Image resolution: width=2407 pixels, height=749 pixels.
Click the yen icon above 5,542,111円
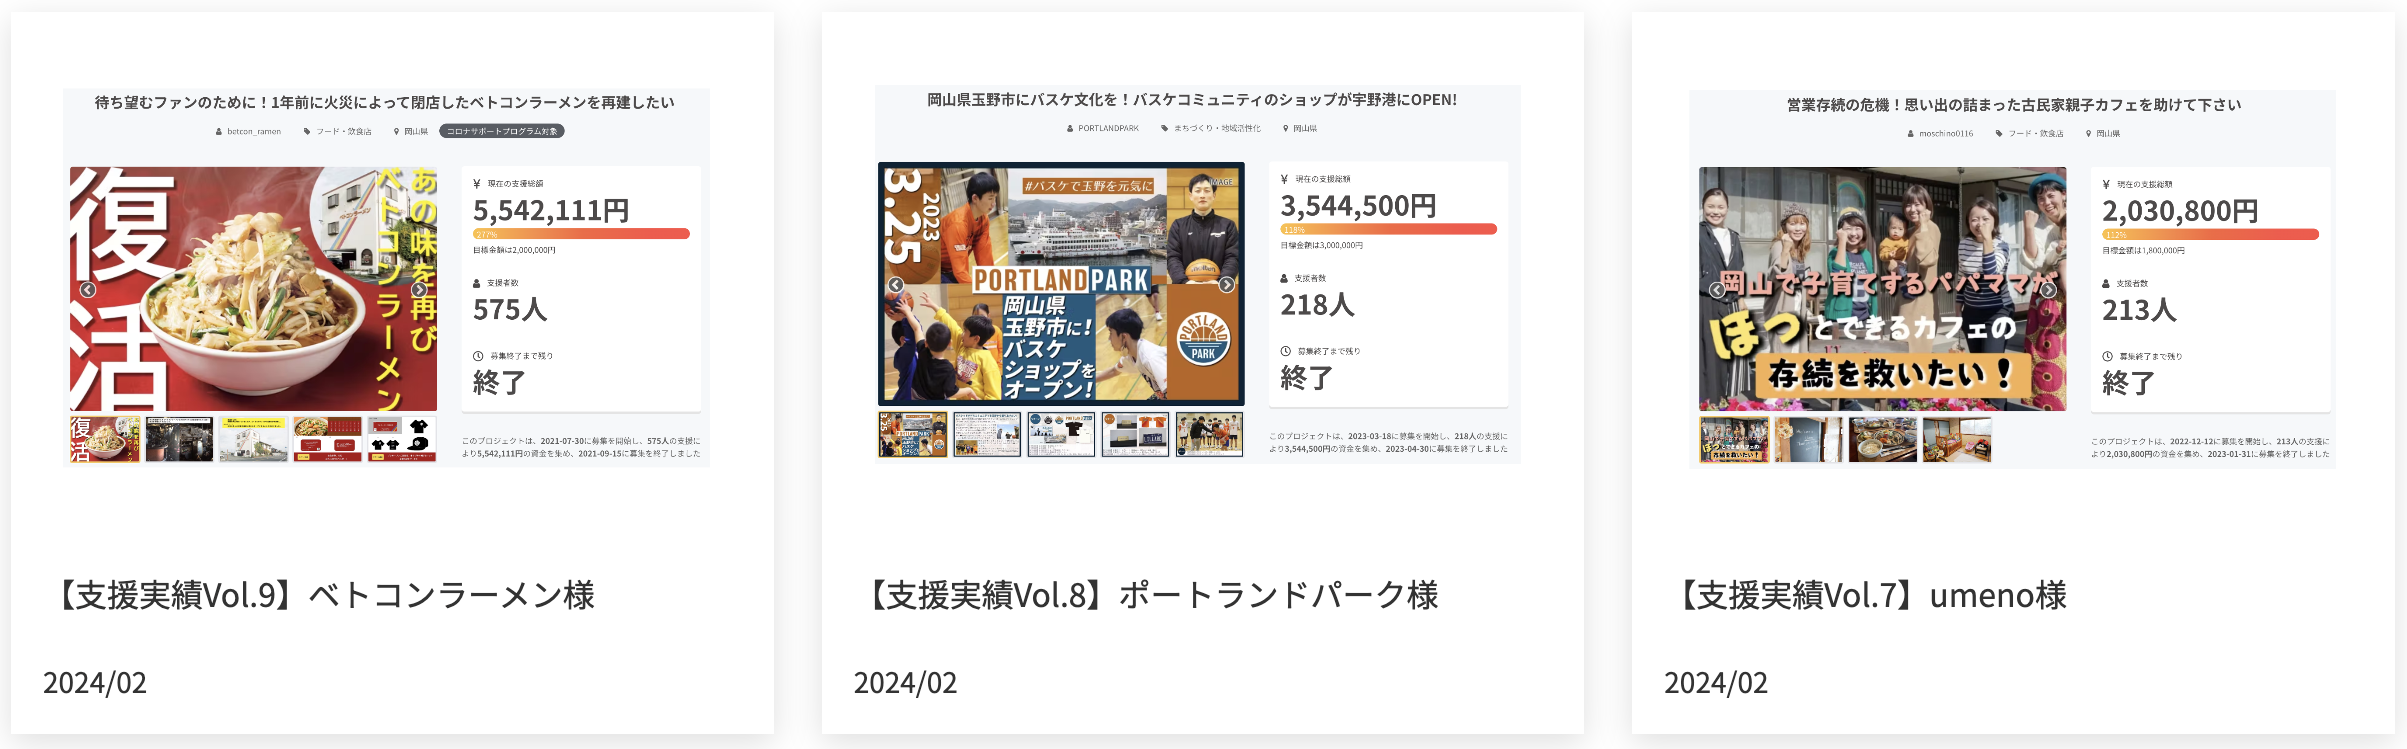[x=477, y=184]
